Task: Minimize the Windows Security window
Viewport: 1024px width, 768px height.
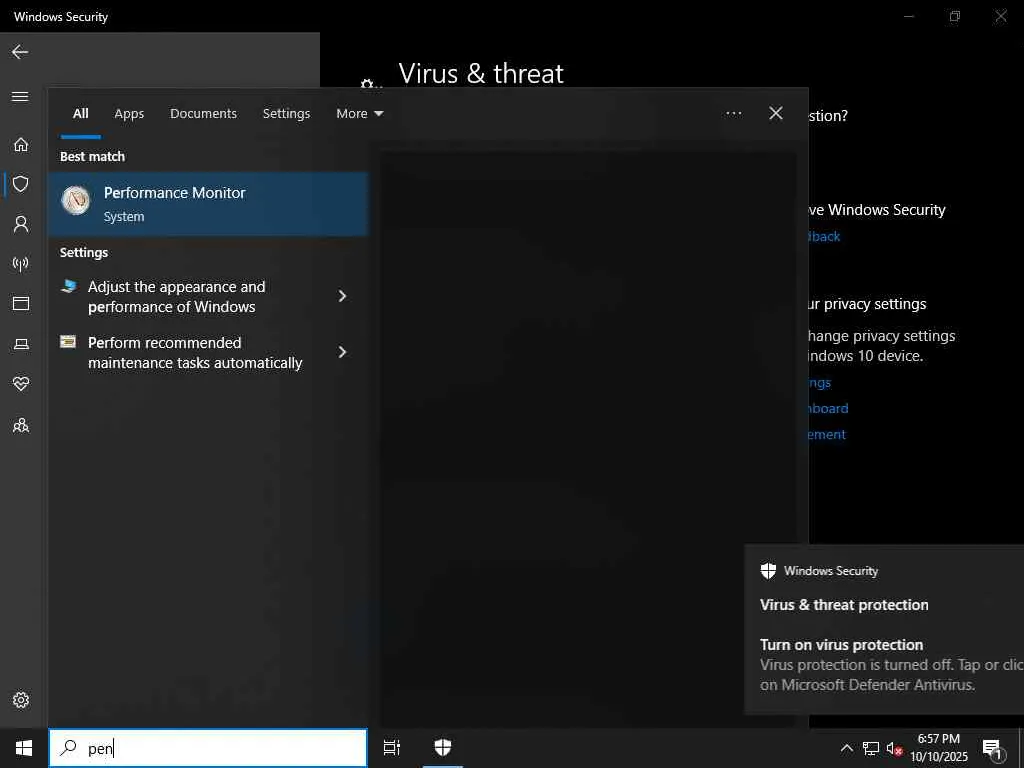Action: pyautogui.click(x=908, y=16)
